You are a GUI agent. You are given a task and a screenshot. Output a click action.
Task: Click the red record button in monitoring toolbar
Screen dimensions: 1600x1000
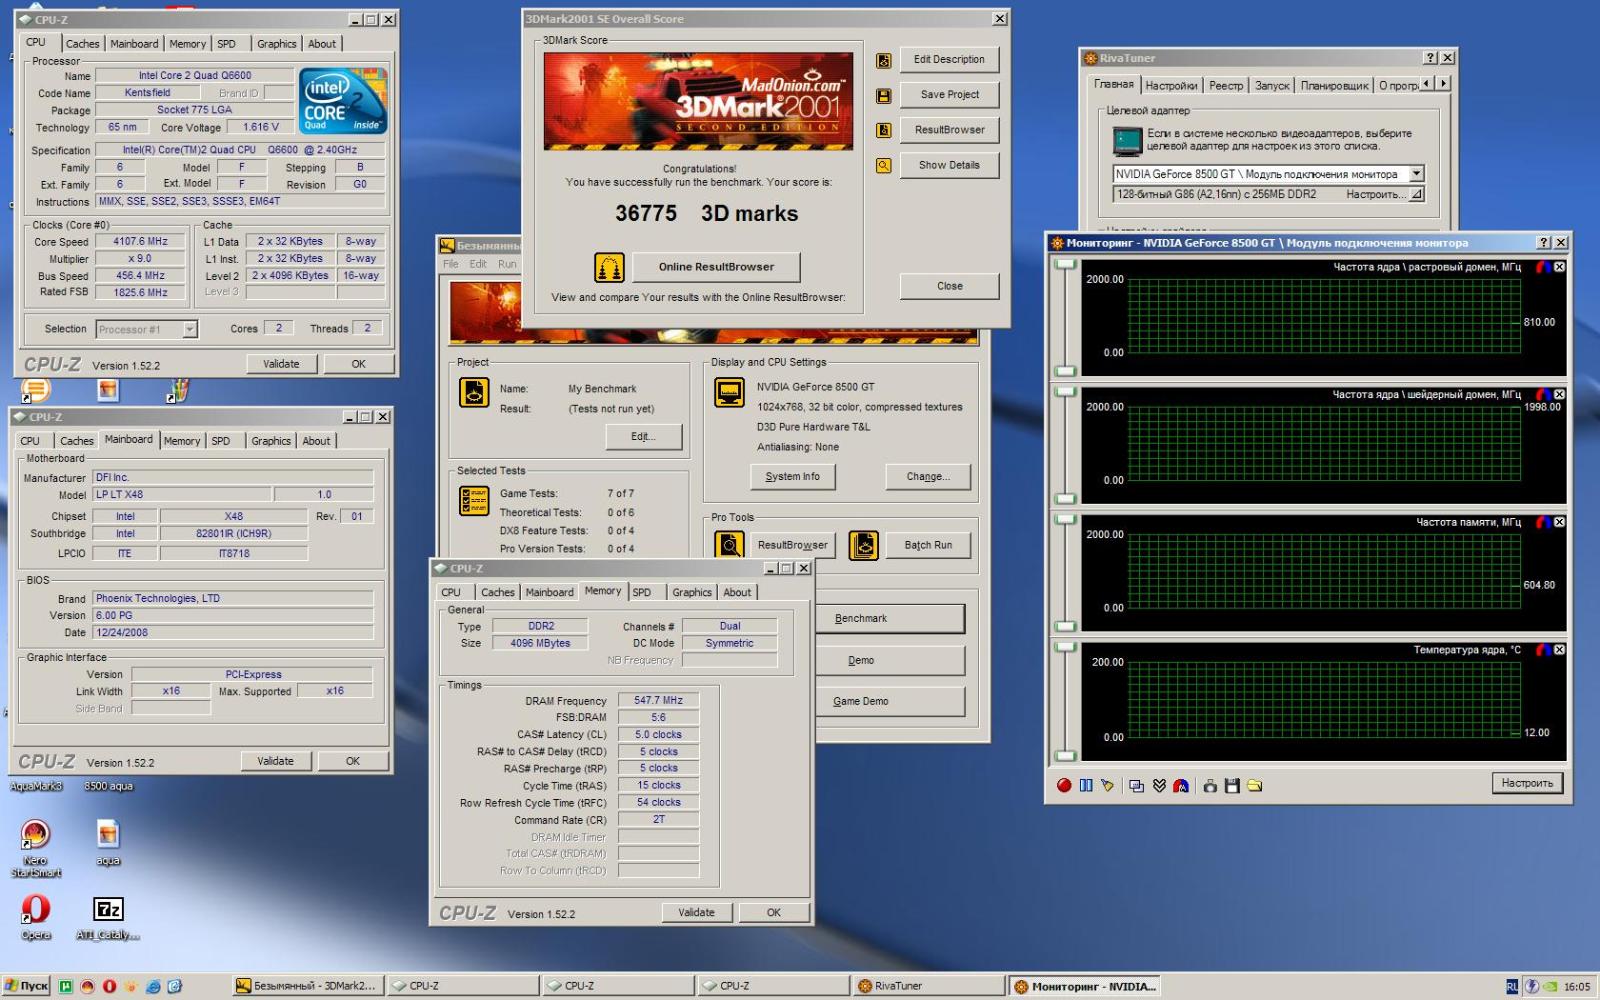1064,786
